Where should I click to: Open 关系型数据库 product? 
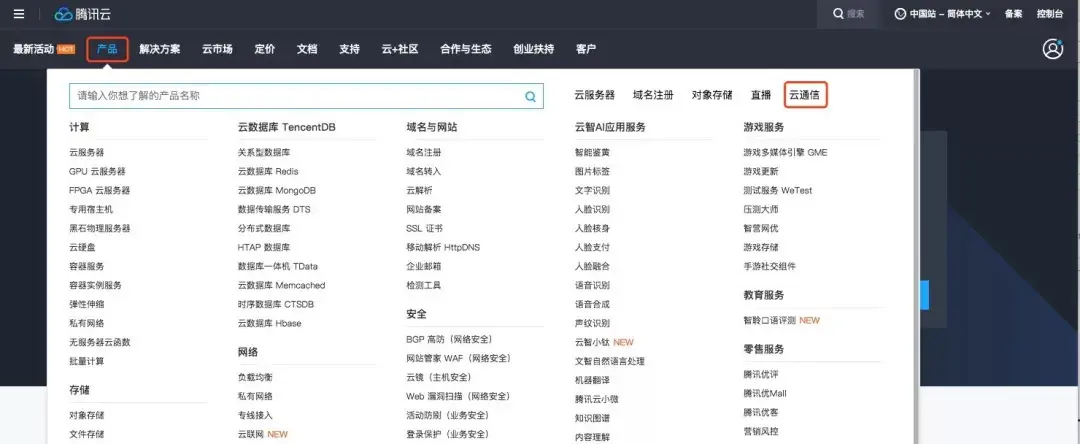264,152
